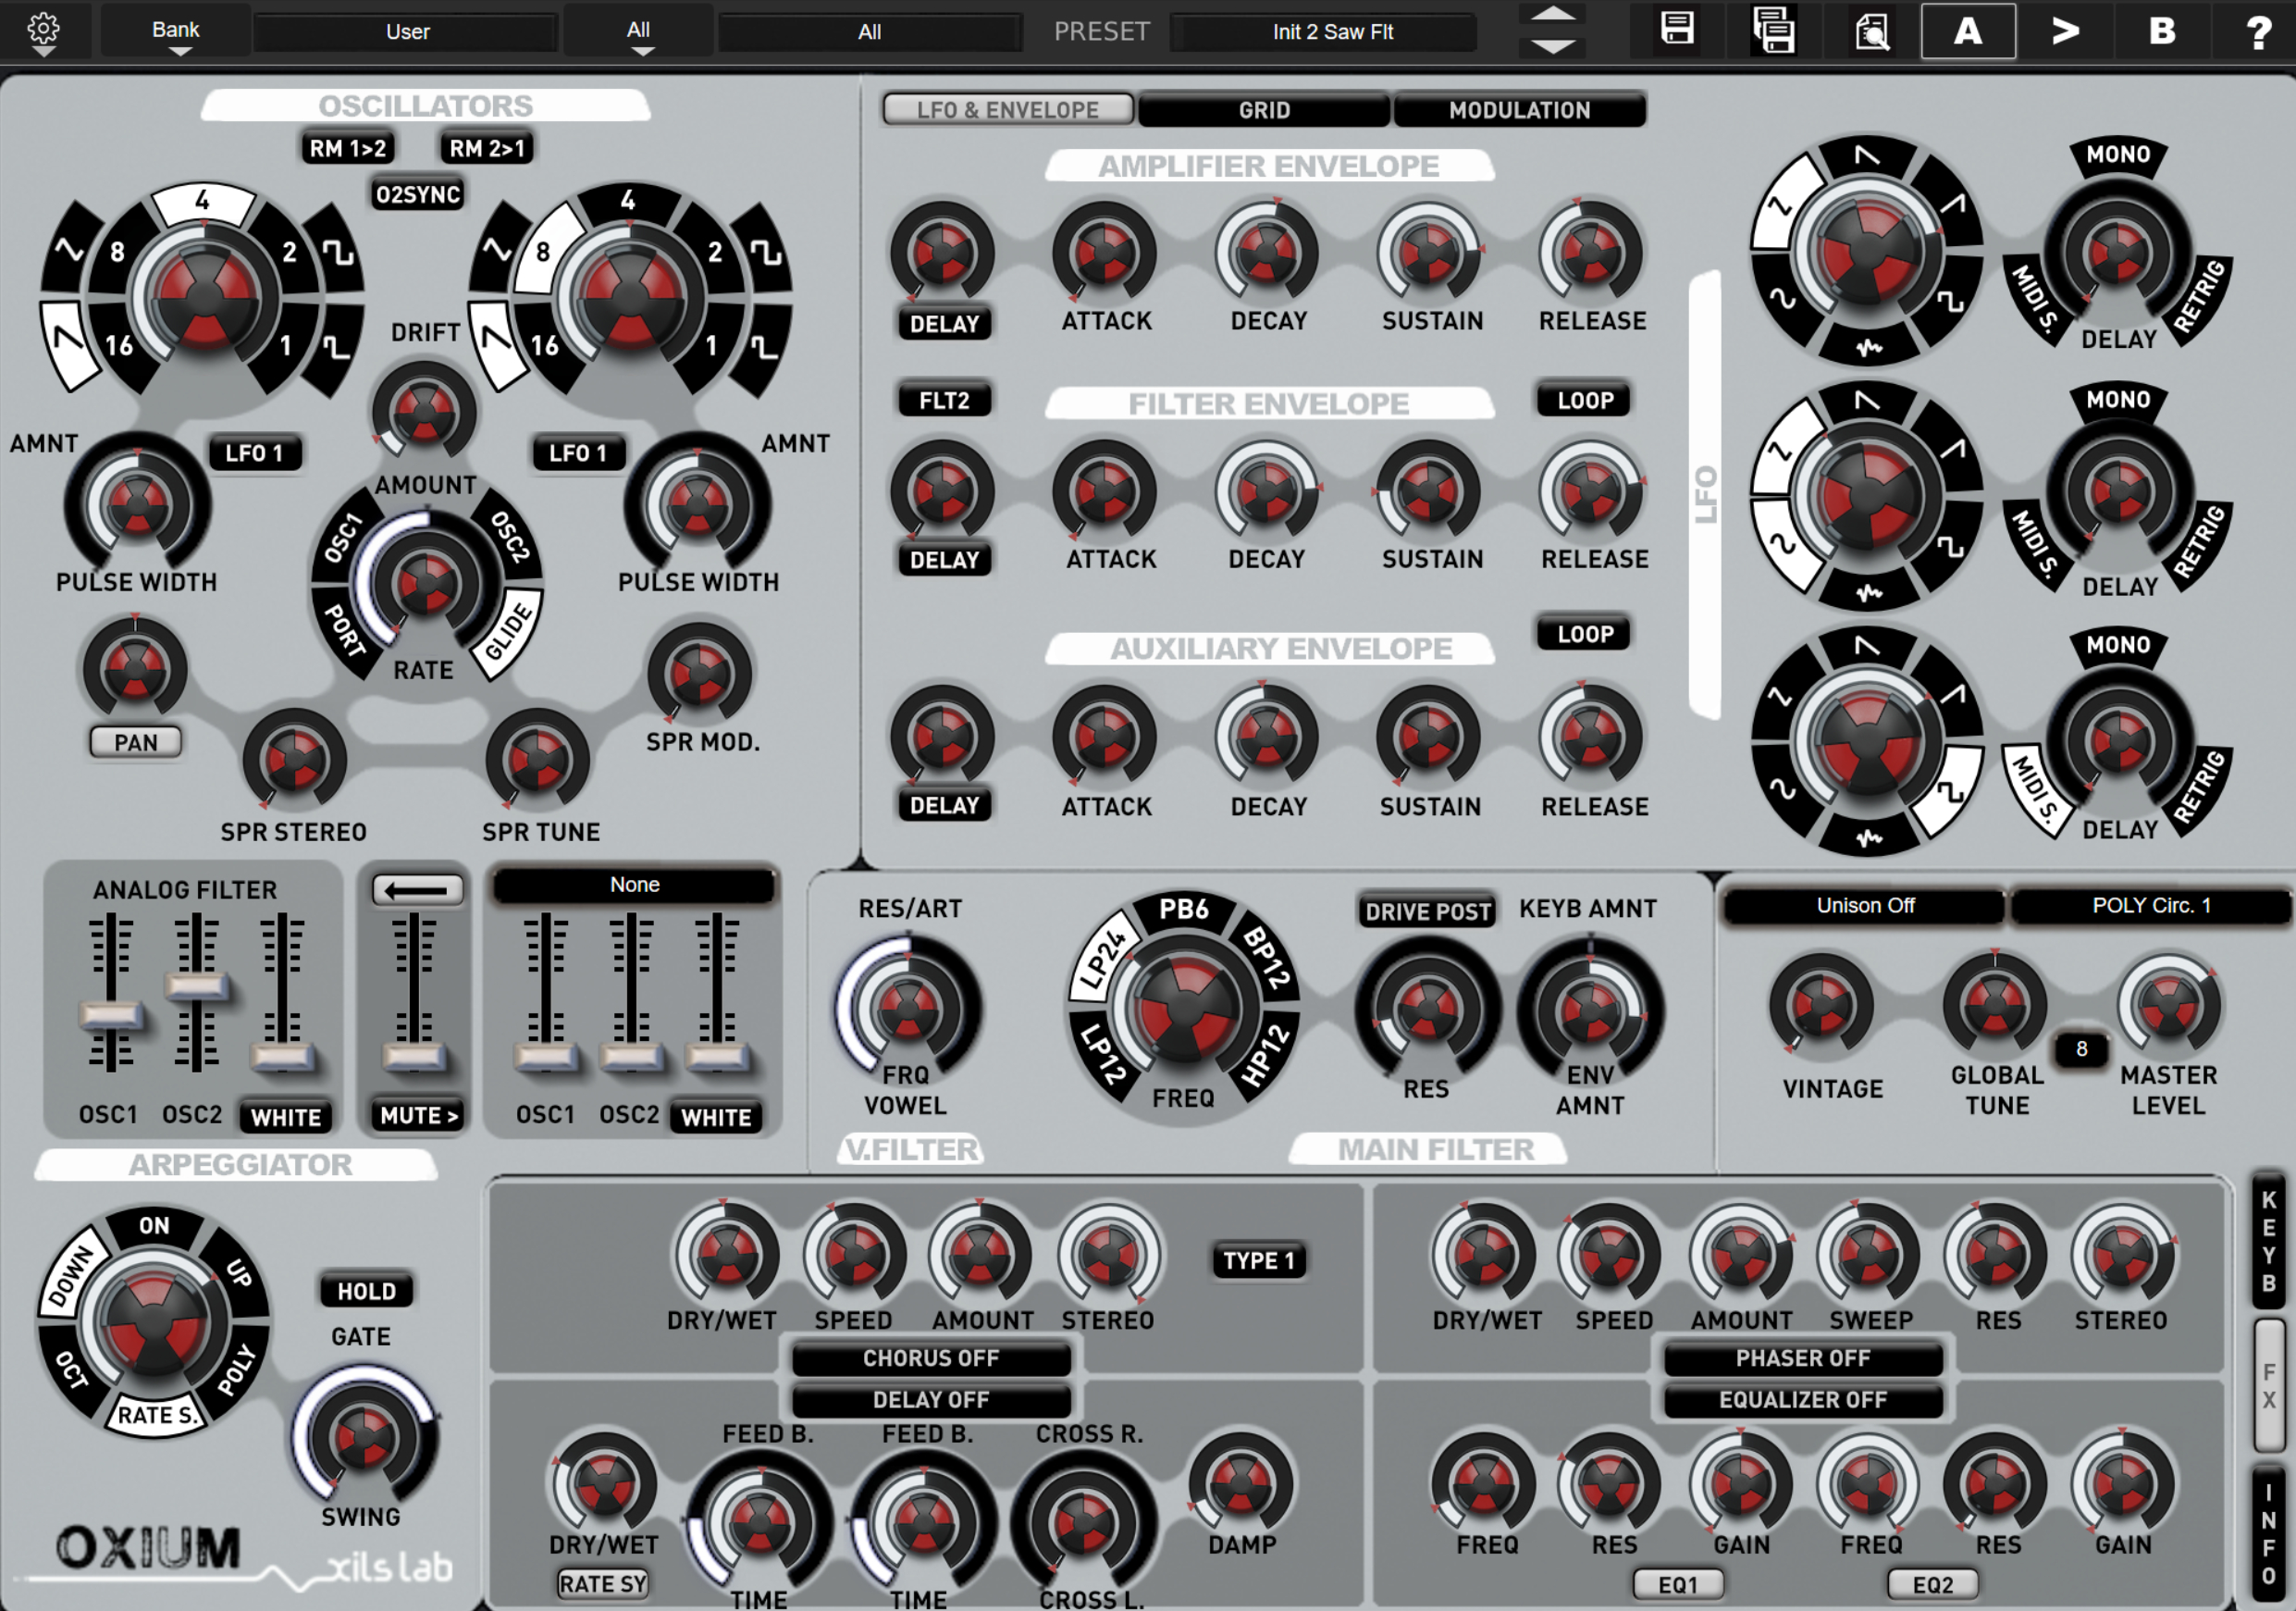
Task: Open the settings gear menu
Action: click(43, 30)
